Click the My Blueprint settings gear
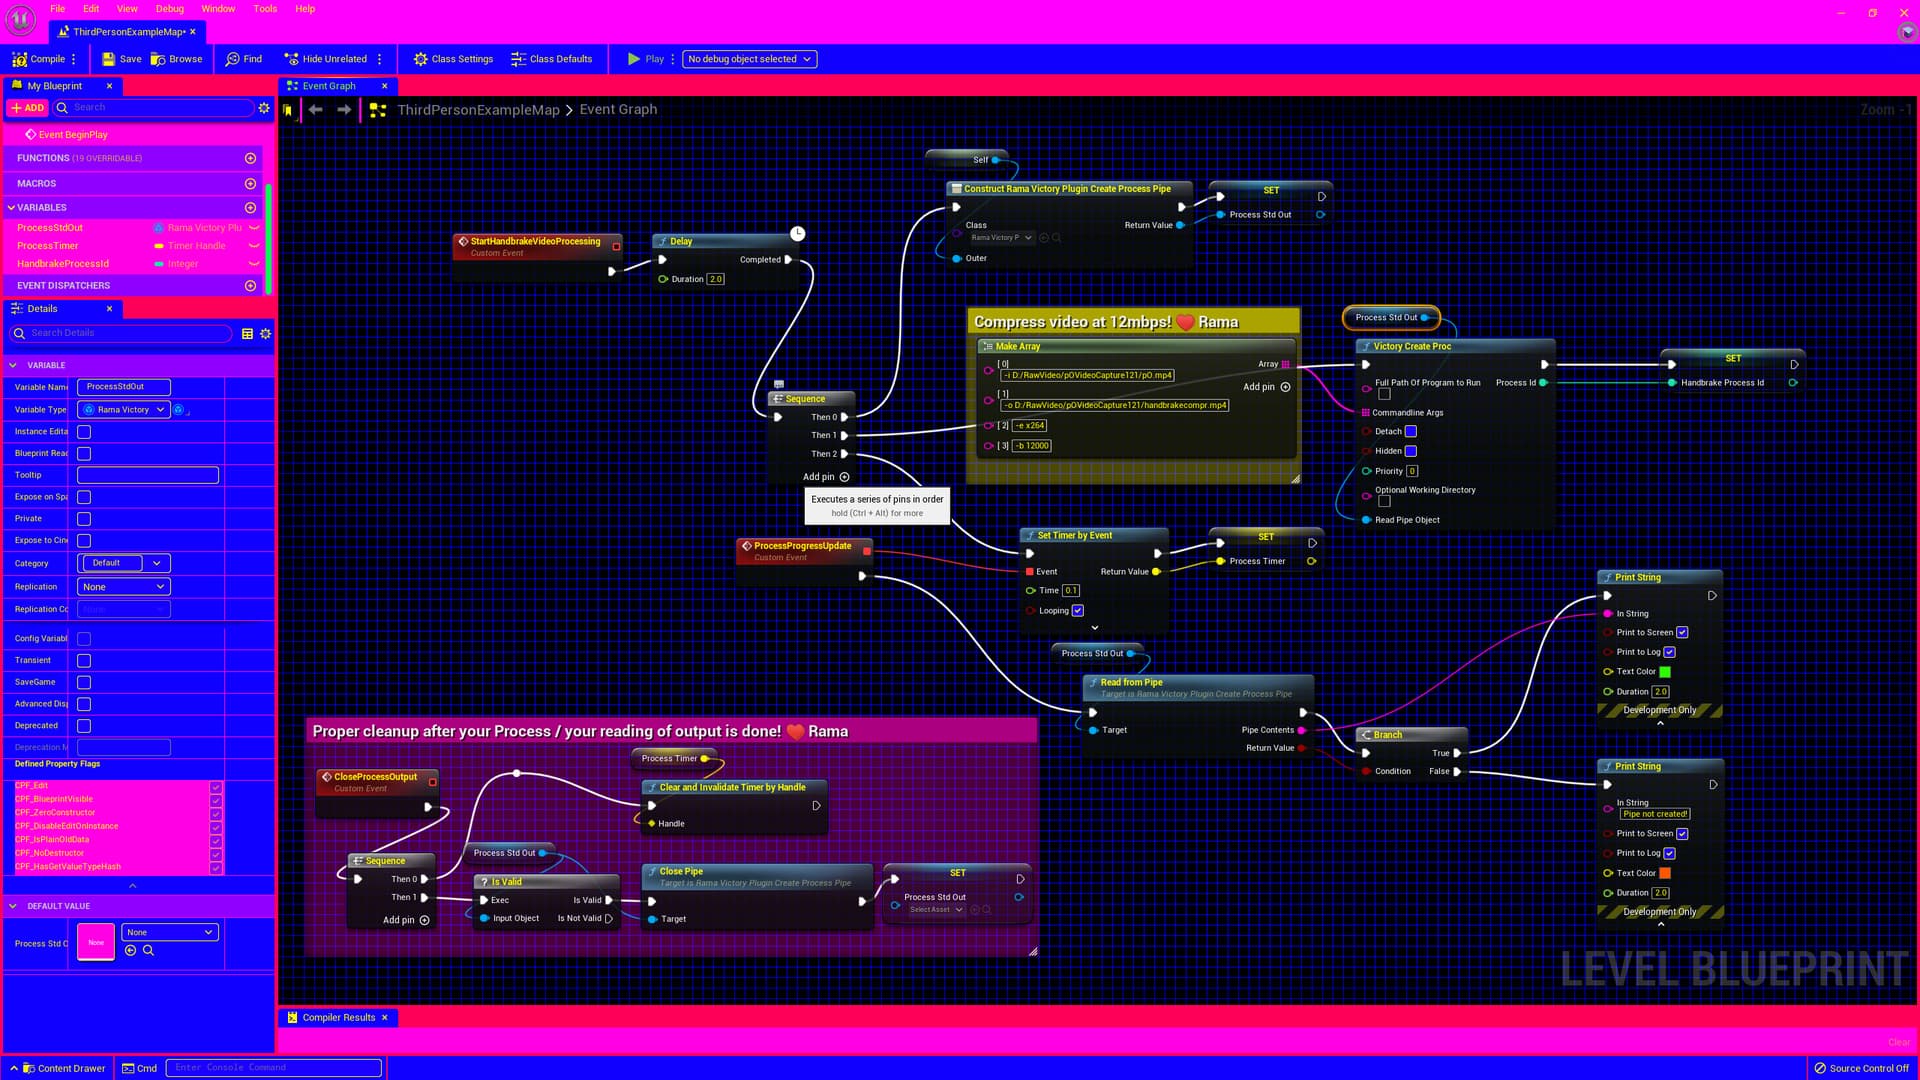This screenshot has width=1920, height=1080. [x=264, y=108]
